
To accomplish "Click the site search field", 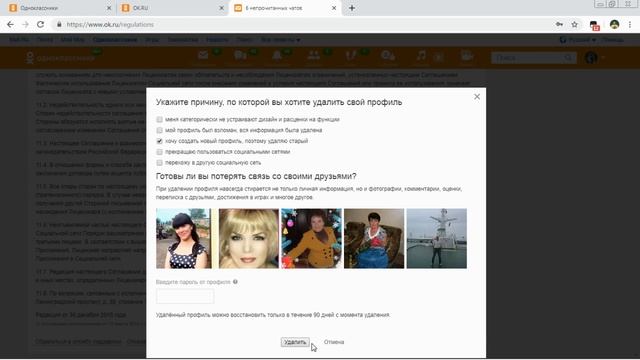I will point(534,58).
